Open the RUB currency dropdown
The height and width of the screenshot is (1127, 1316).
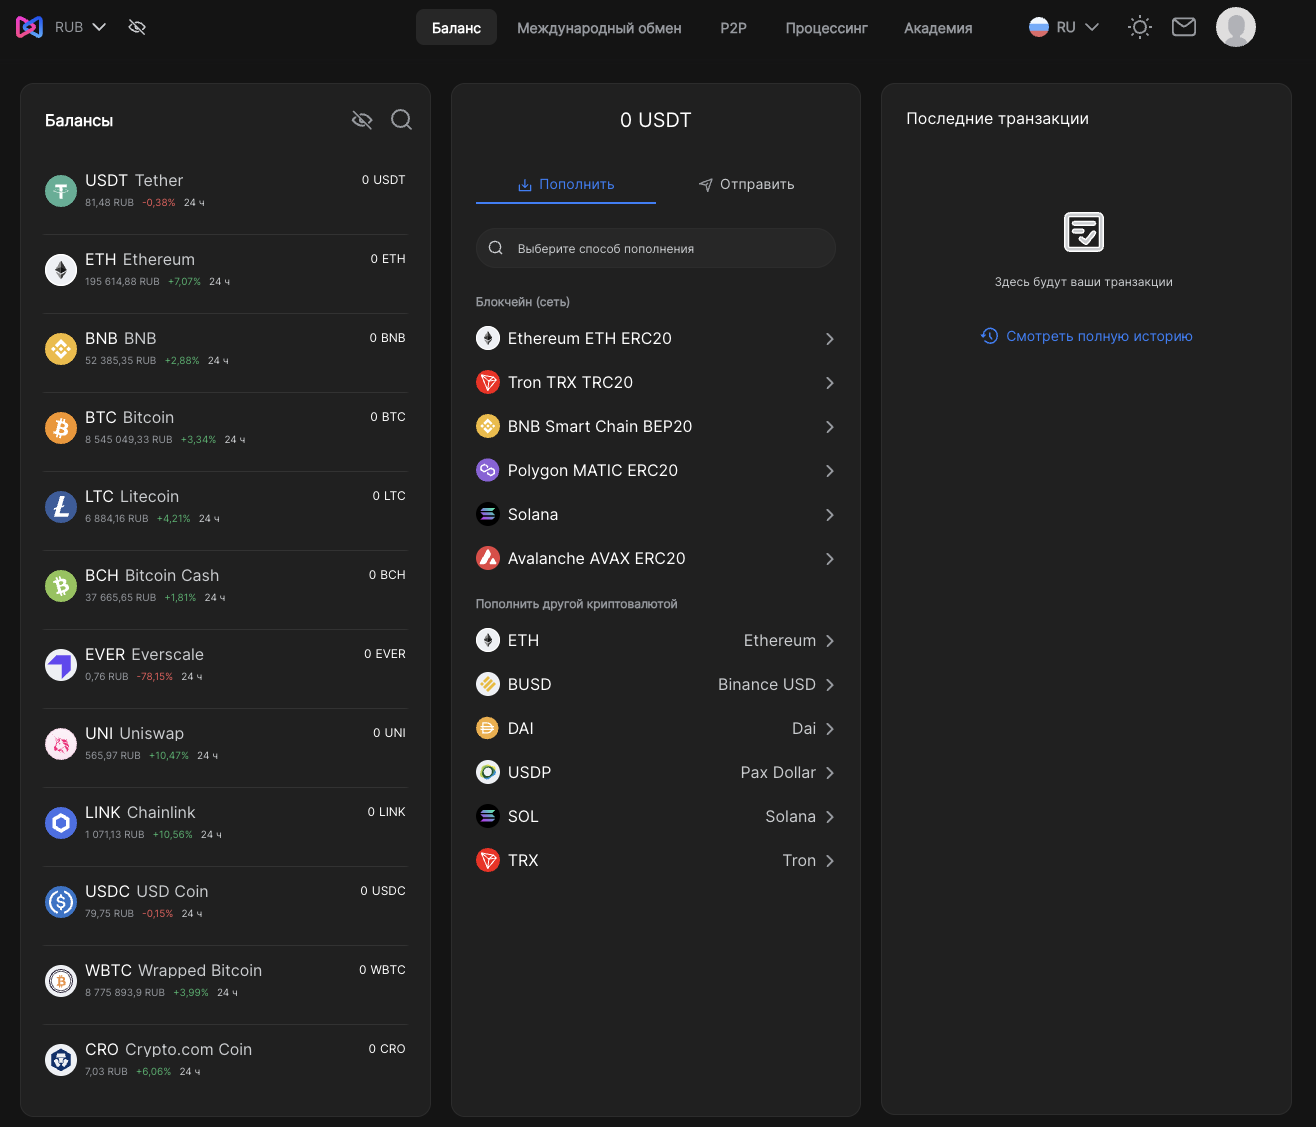[x=80, y=27]
